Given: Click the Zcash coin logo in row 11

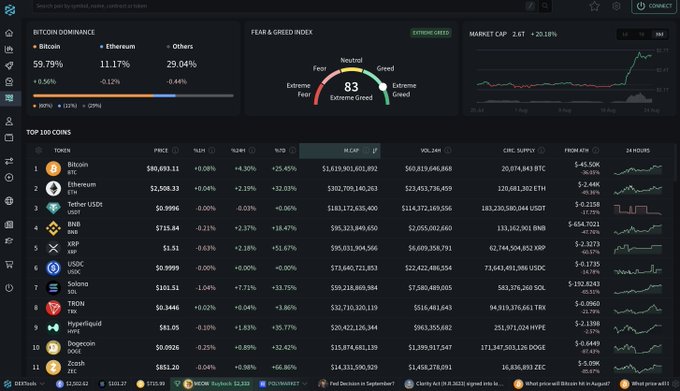Looking at the screenshot, I should [53, 368].
